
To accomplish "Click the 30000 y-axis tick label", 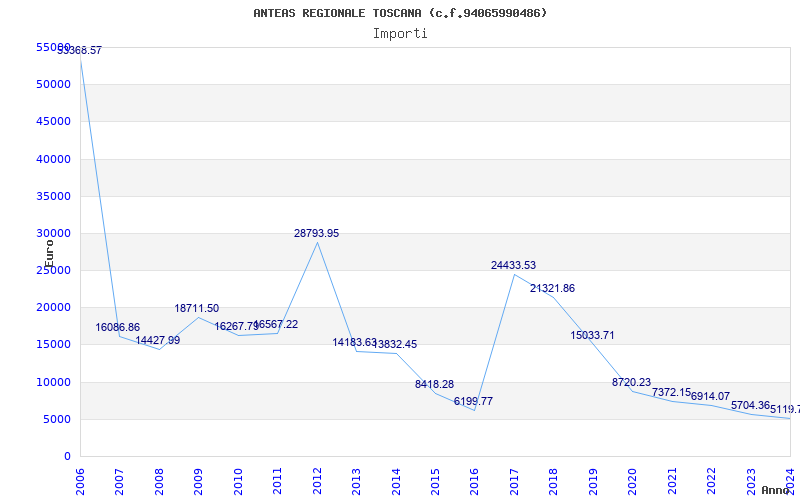I will (x=54, y=233).
